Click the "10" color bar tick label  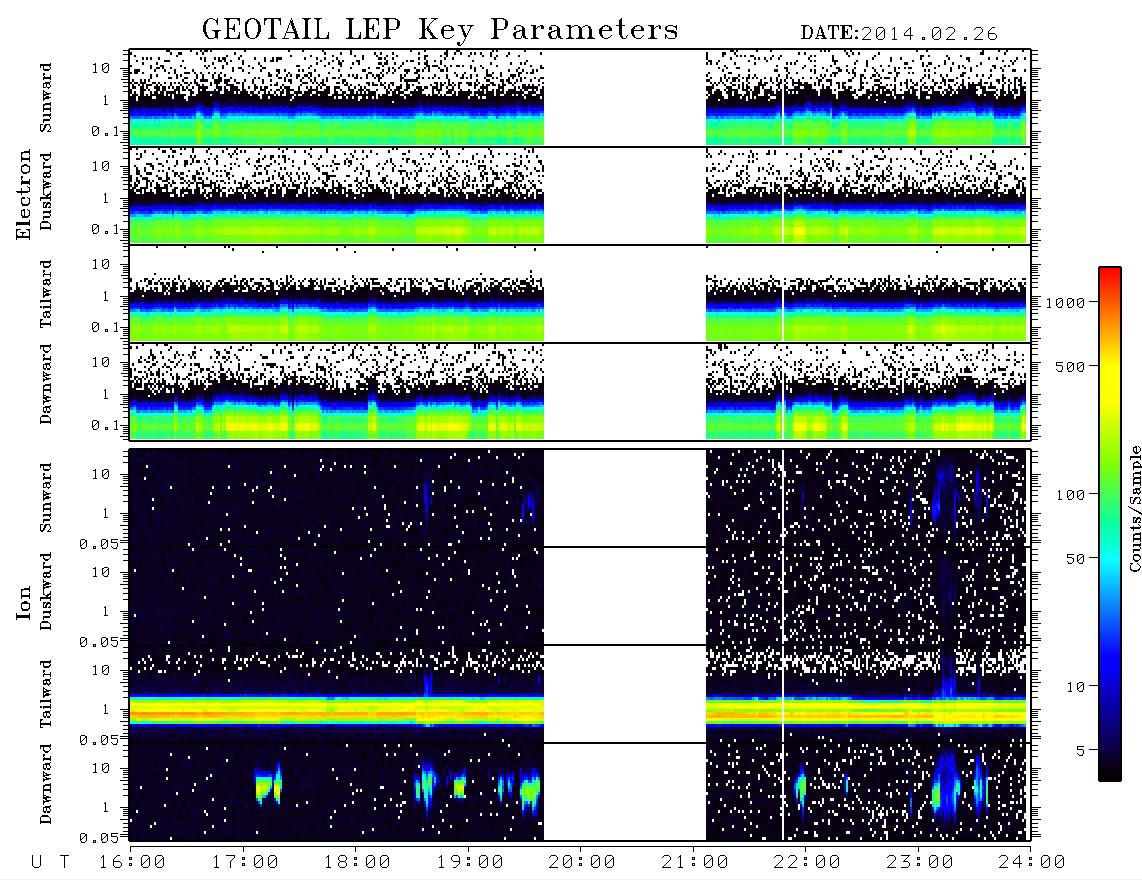coord(1076,687)
